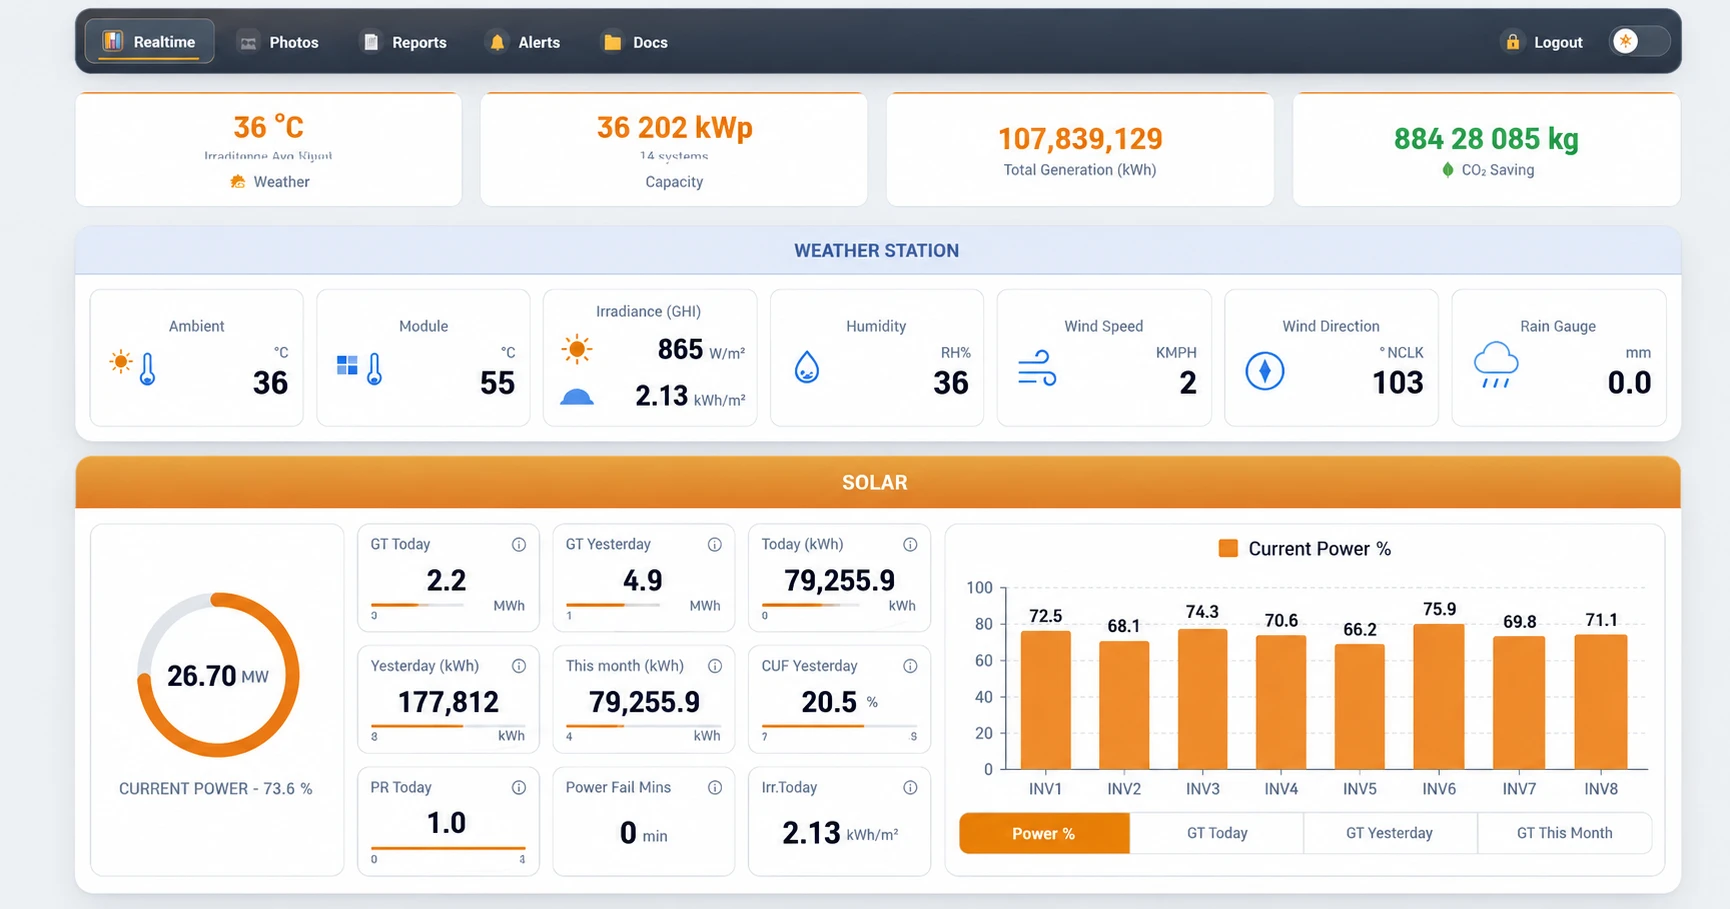
Task: Click the PR Today progress bar
Action: (x=448, y=848)
